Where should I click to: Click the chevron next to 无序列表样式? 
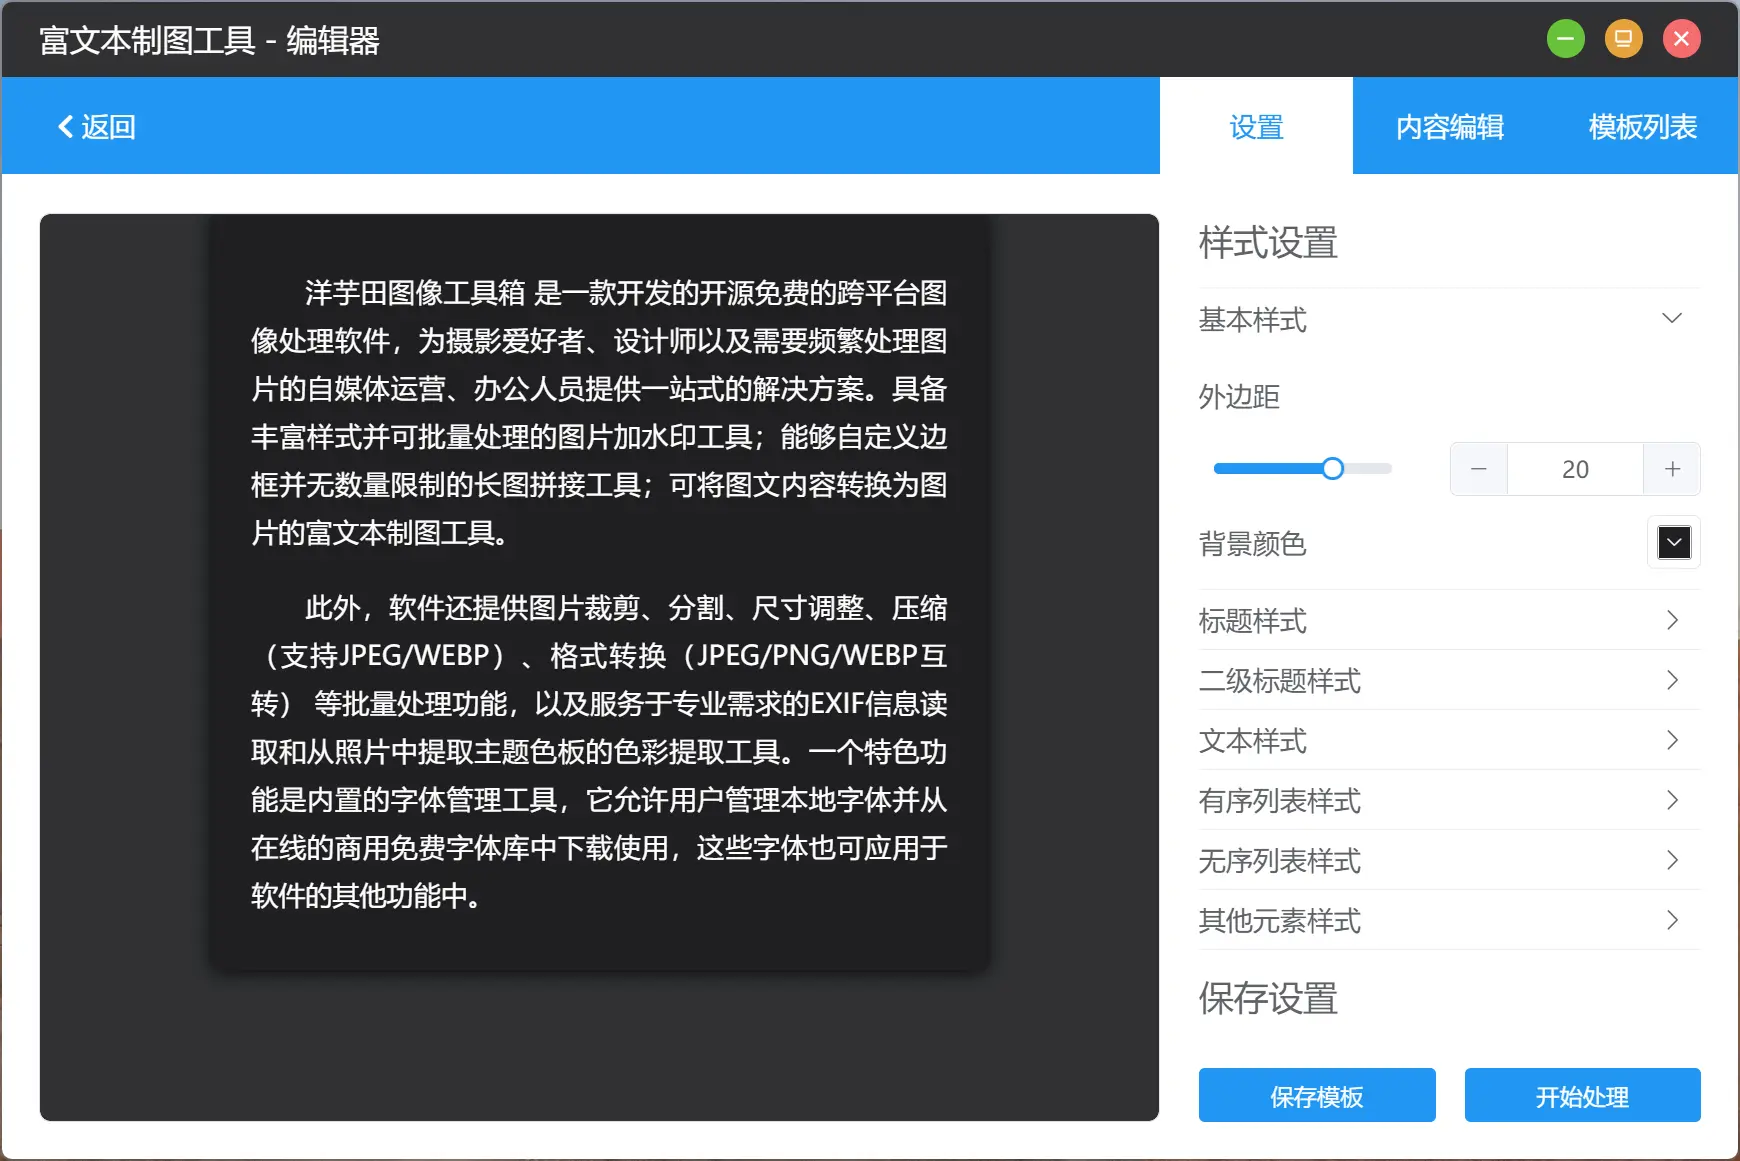pyautogui.click(x=1671, y=860)
